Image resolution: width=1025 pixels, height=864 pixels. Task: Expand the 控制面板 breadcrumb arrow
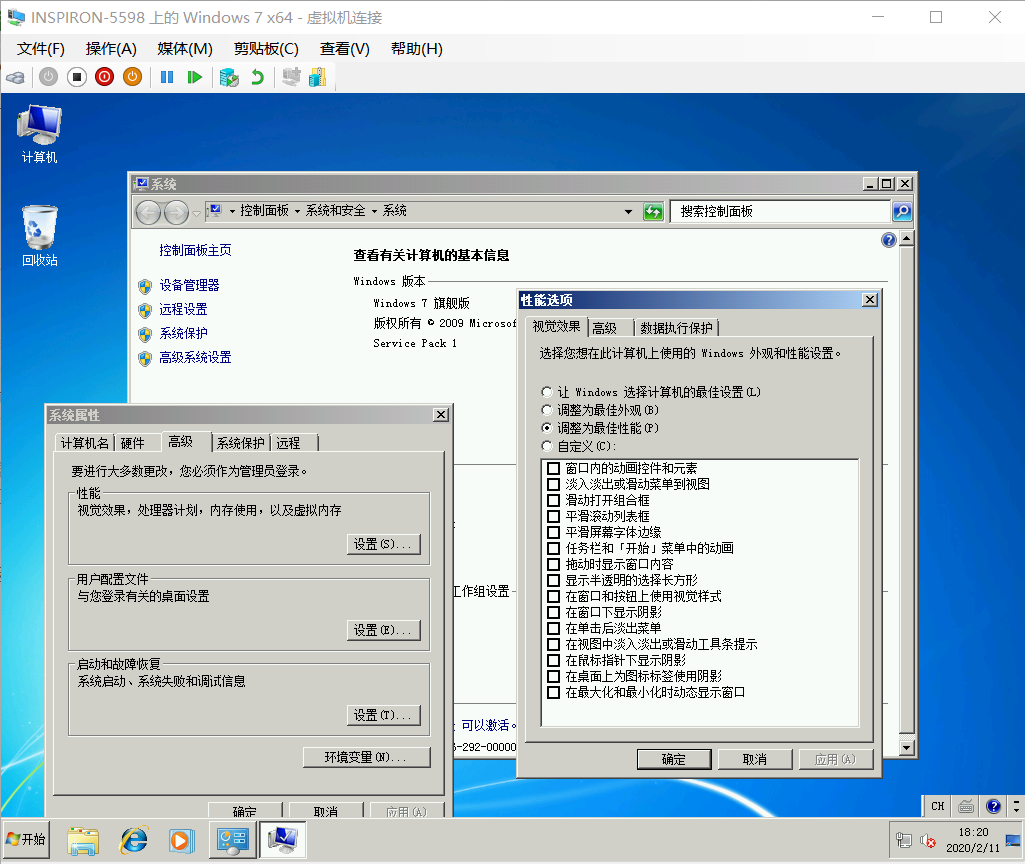click(x=297, y=211)
